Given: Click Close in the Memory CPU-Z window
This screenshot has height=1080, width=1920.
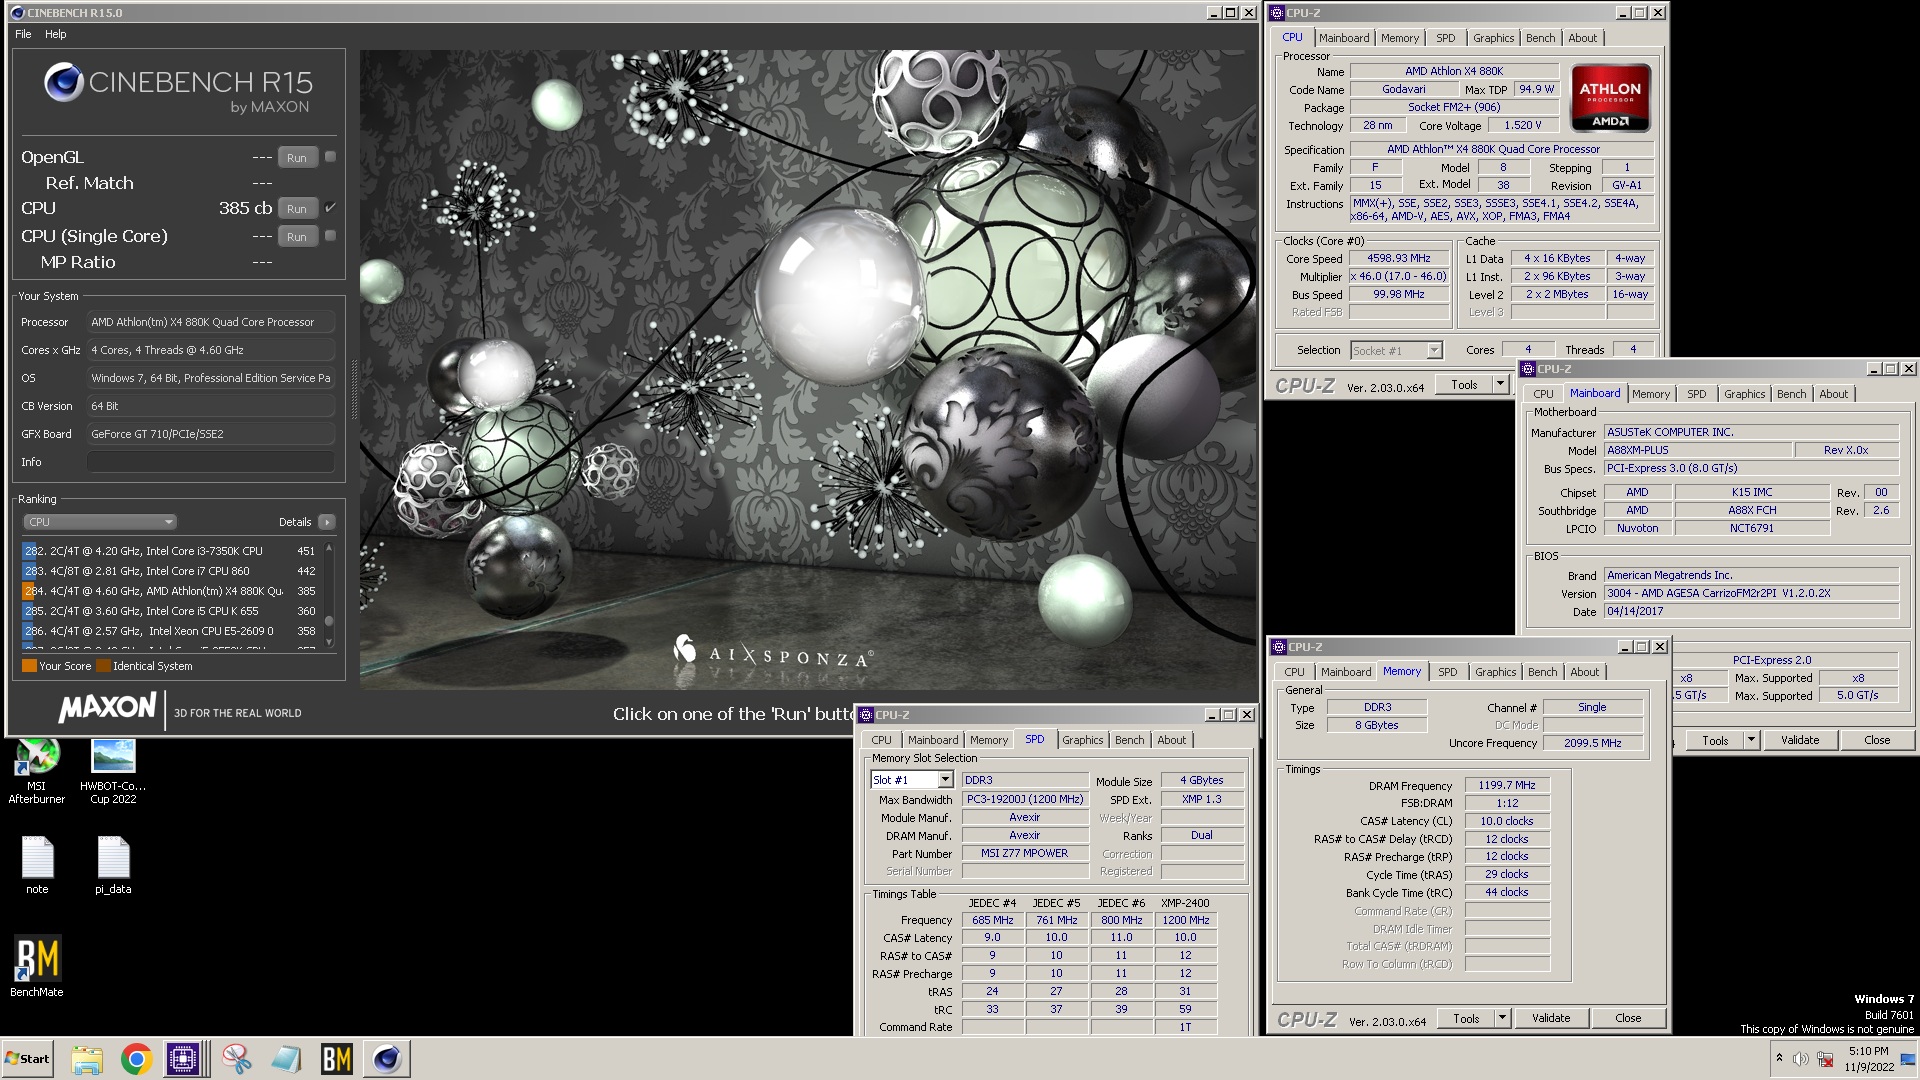Looking at the screenshot, I should pos(1628,1018).
